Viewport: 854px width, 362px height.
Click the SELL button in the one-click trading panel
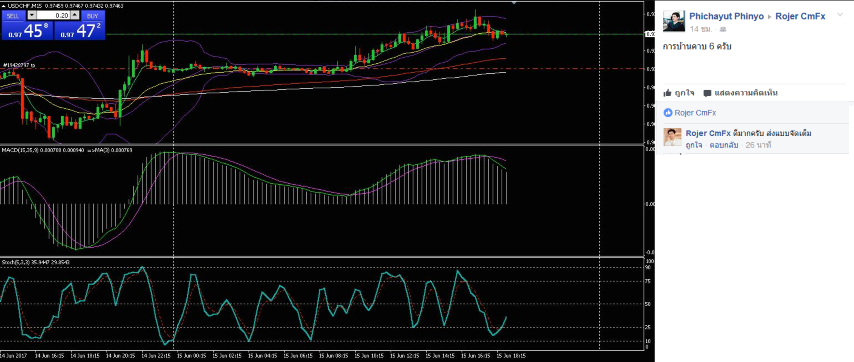pyautogui.click(x=13, y=16)
